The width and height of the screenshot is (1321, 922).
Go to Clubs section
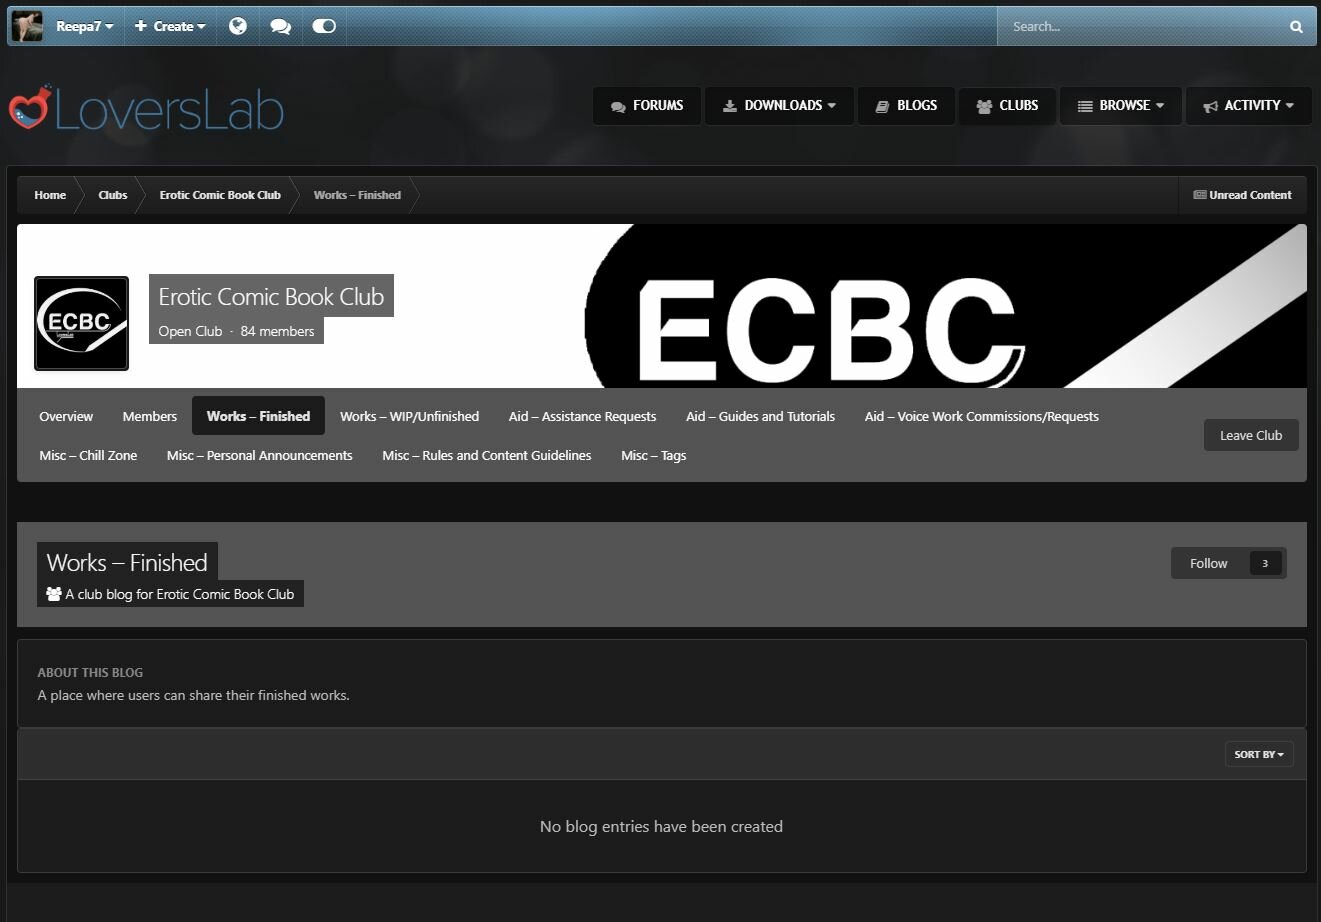pyautogui.click(x=1008, y=105)
